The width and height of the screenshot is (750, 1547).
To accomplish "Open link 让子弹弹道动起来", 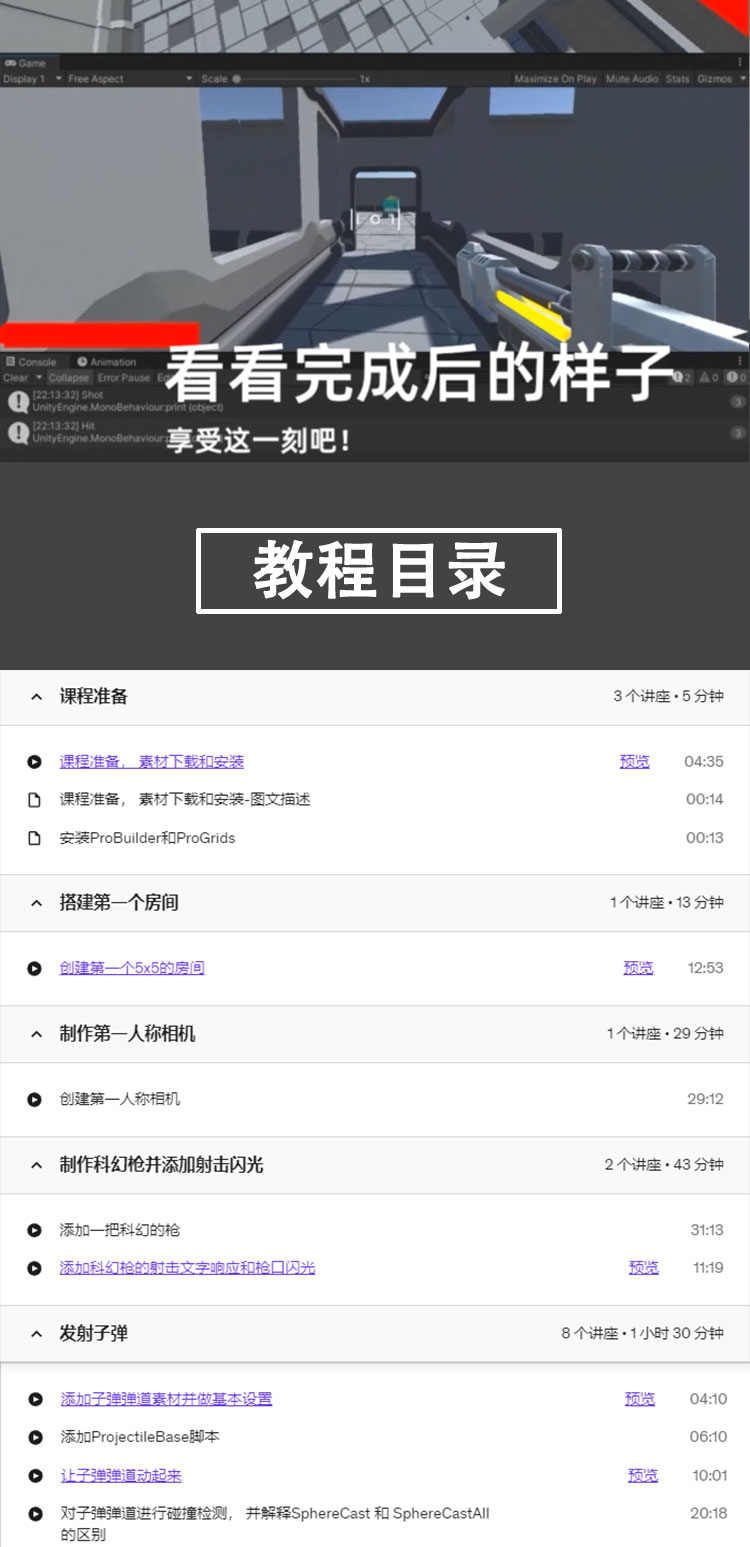I will click(121, 1475).
